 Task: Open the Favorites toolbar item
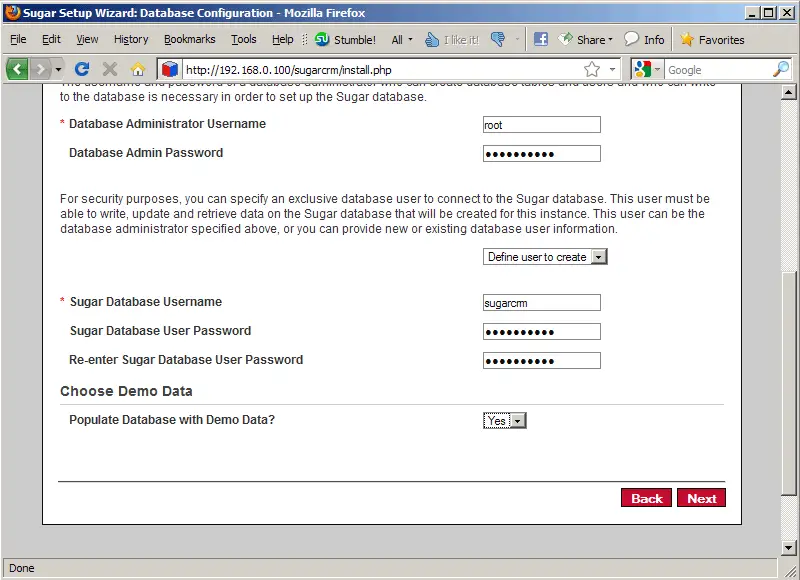[712, 40]
